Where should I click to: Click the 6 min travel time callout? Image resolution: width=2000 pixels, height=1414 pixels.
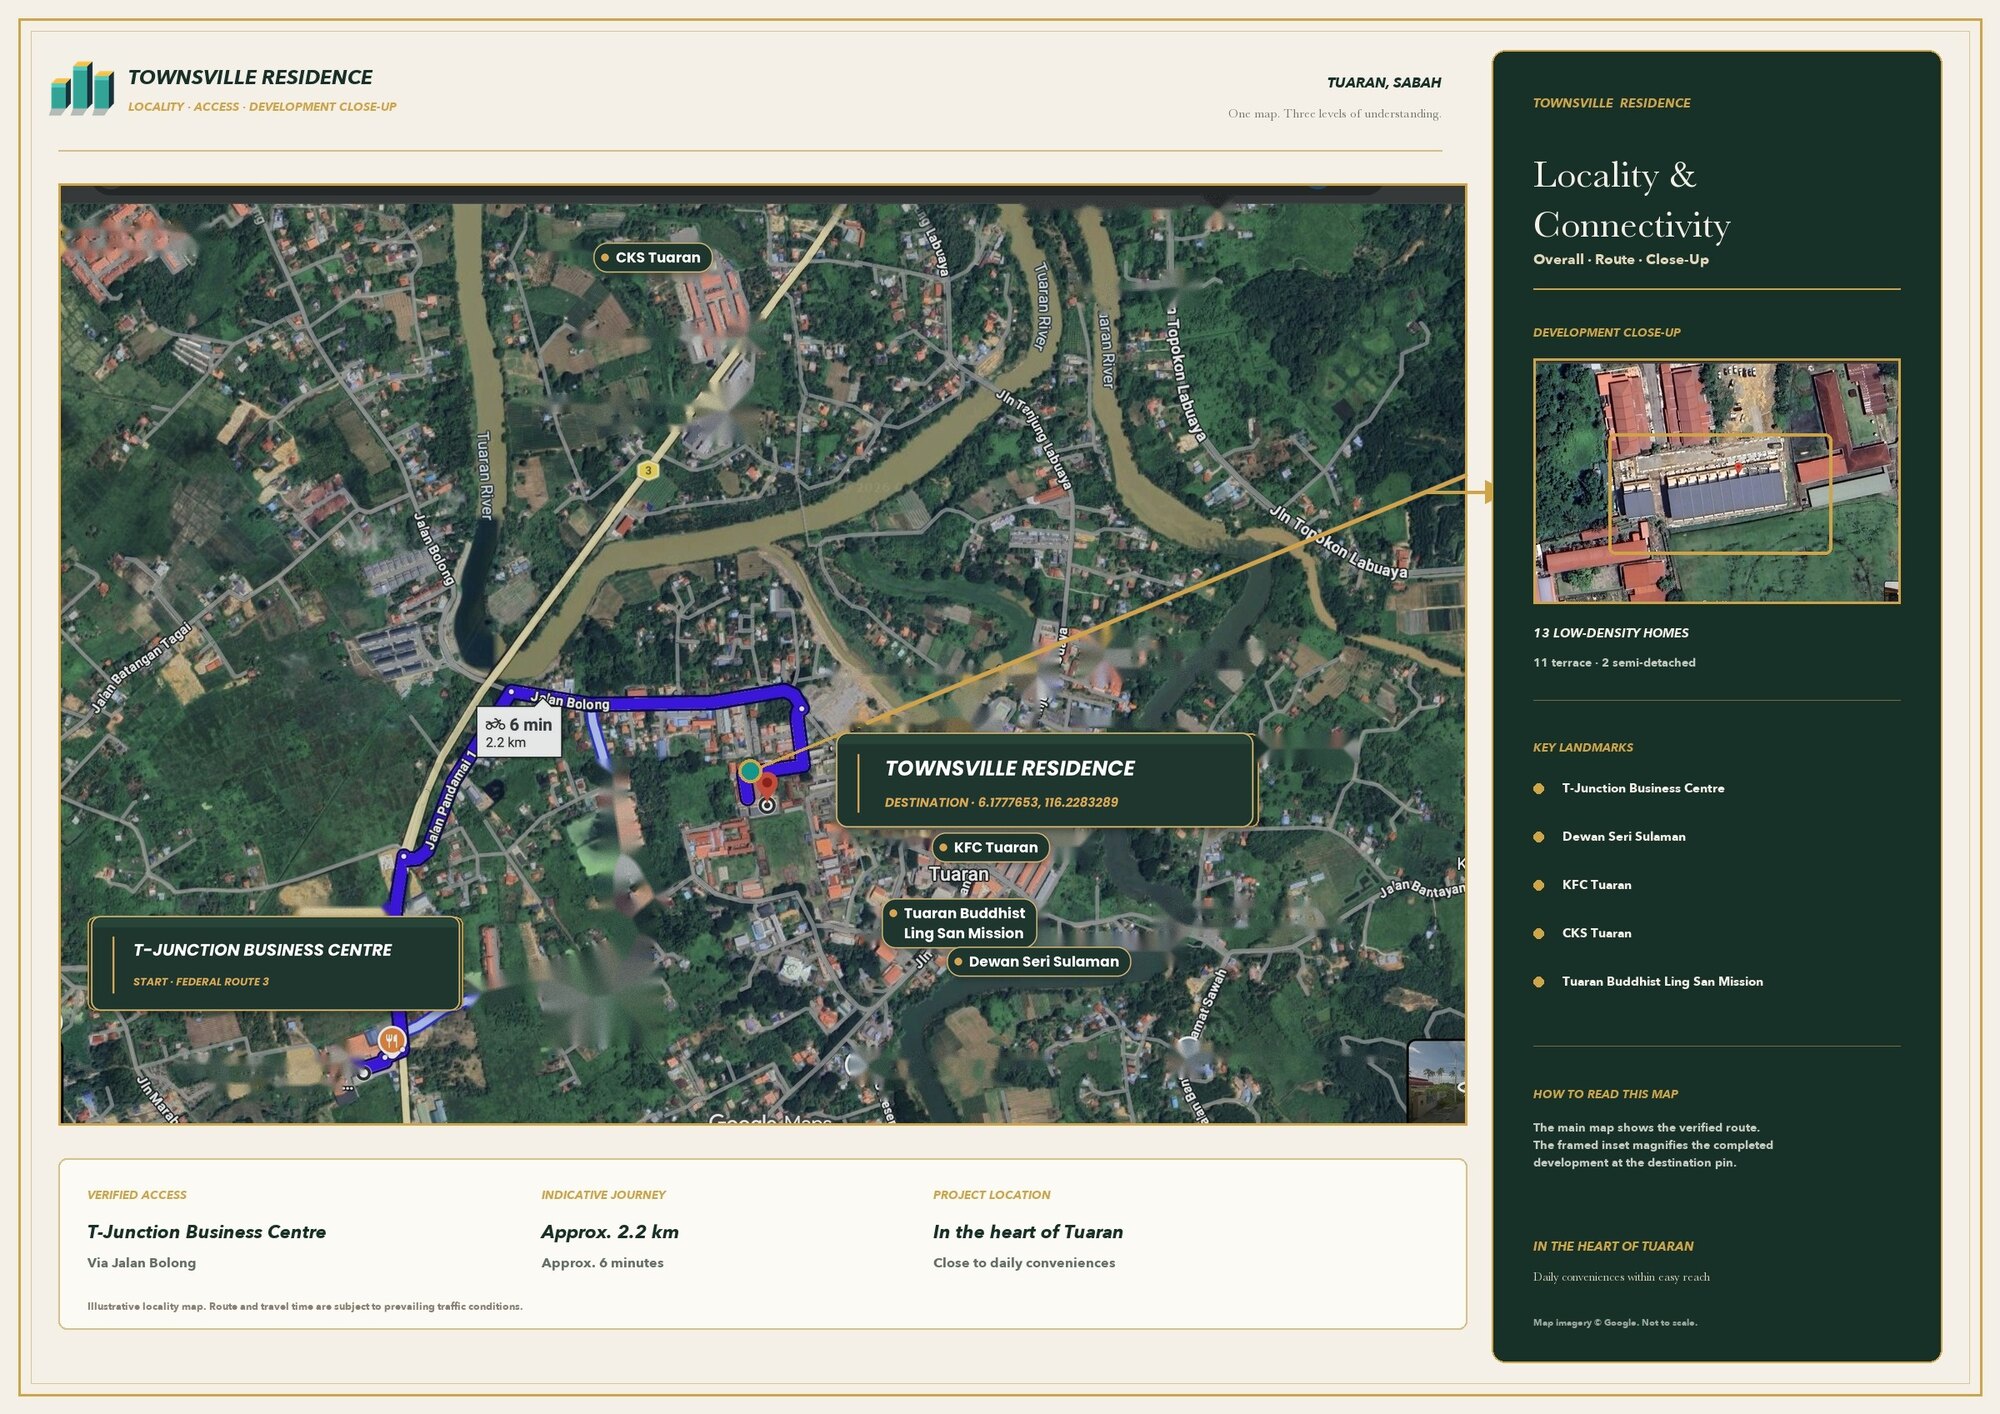pos(518,732)
